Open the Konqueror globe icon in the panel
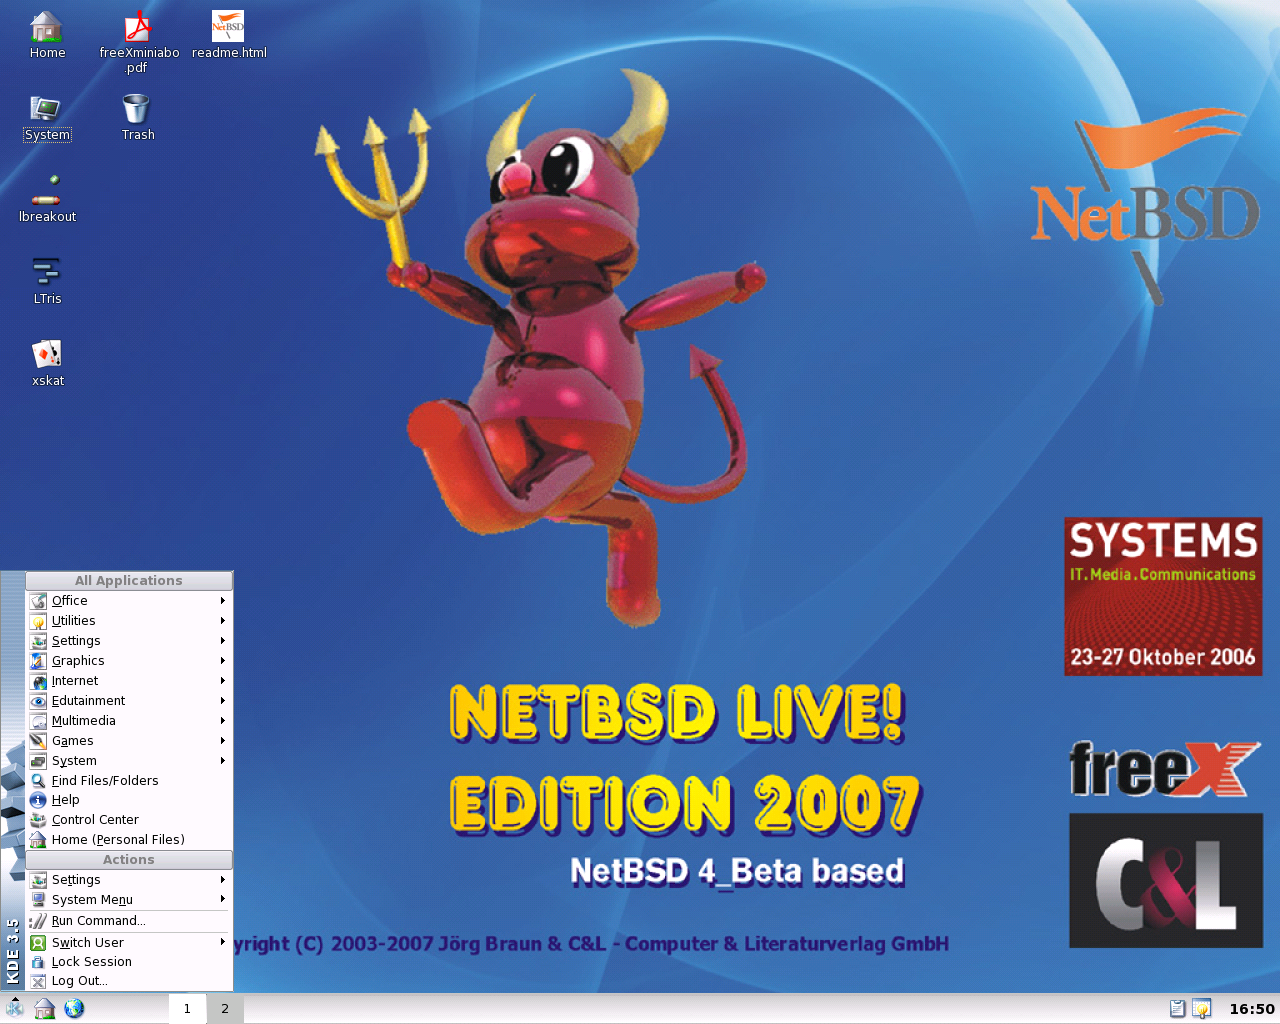 [74, 1008]
